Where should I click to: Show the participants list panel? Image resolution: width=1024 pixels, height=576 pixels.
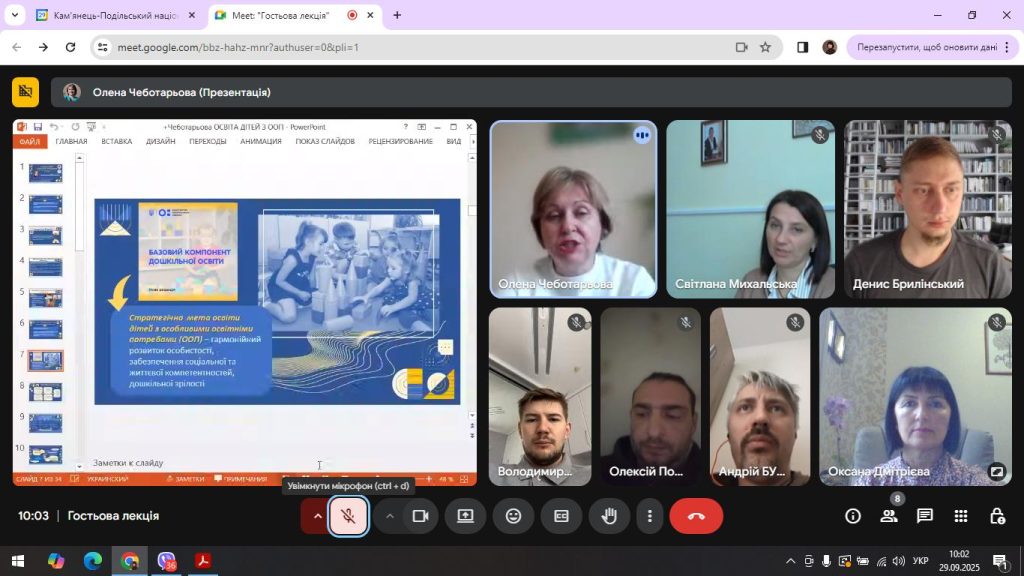888,516
